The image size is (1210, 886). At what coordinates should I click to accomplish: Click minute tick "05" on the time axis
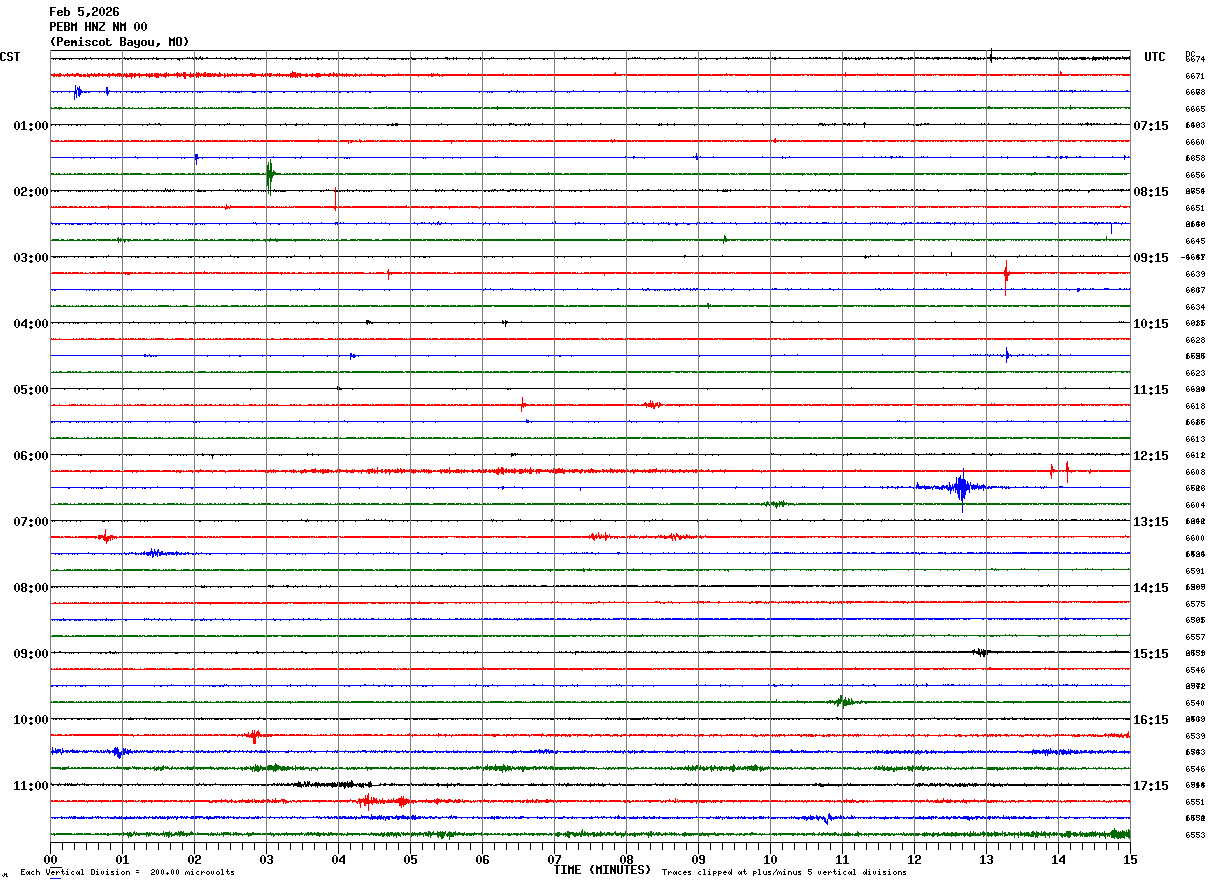410,859
